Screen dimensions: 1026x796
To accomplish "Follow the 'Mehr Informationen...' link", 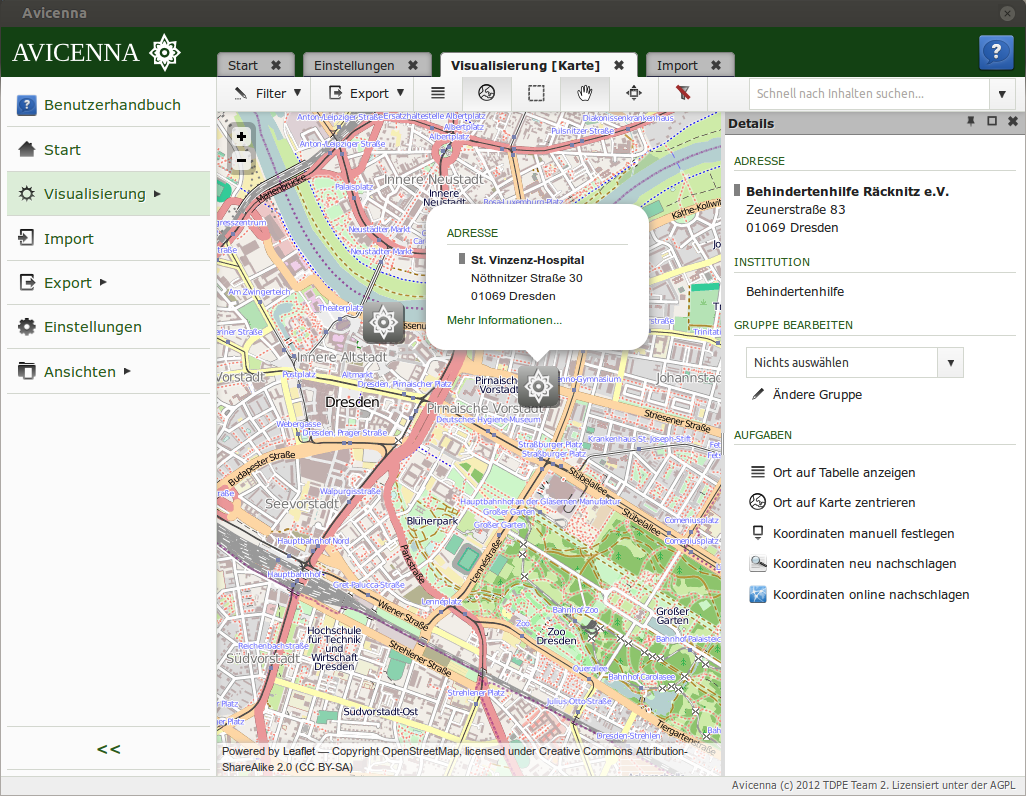I will [x=504, y=320].
